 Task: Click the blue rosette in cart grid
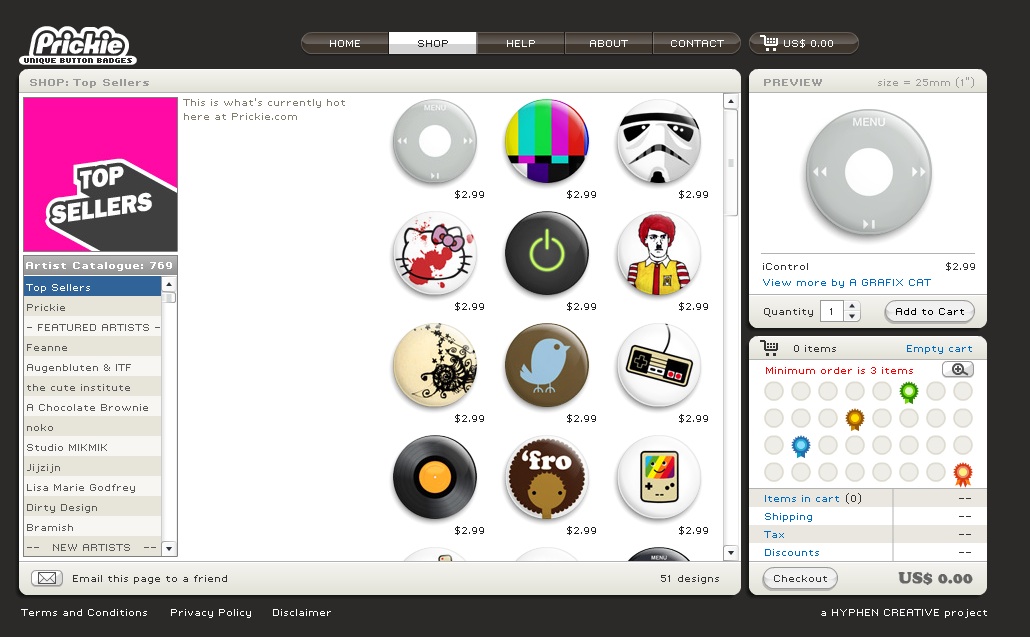tap(801, 446)
